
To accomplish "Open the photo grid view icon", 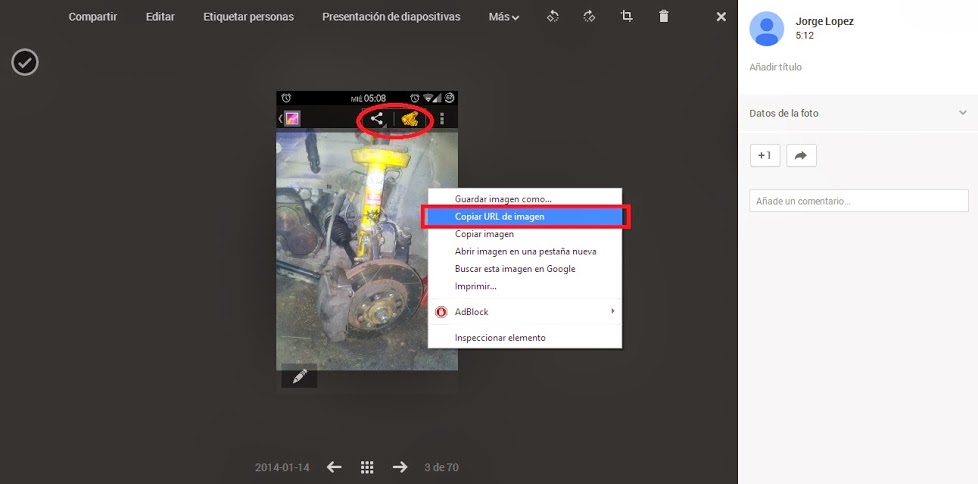I will coord(367,467).
